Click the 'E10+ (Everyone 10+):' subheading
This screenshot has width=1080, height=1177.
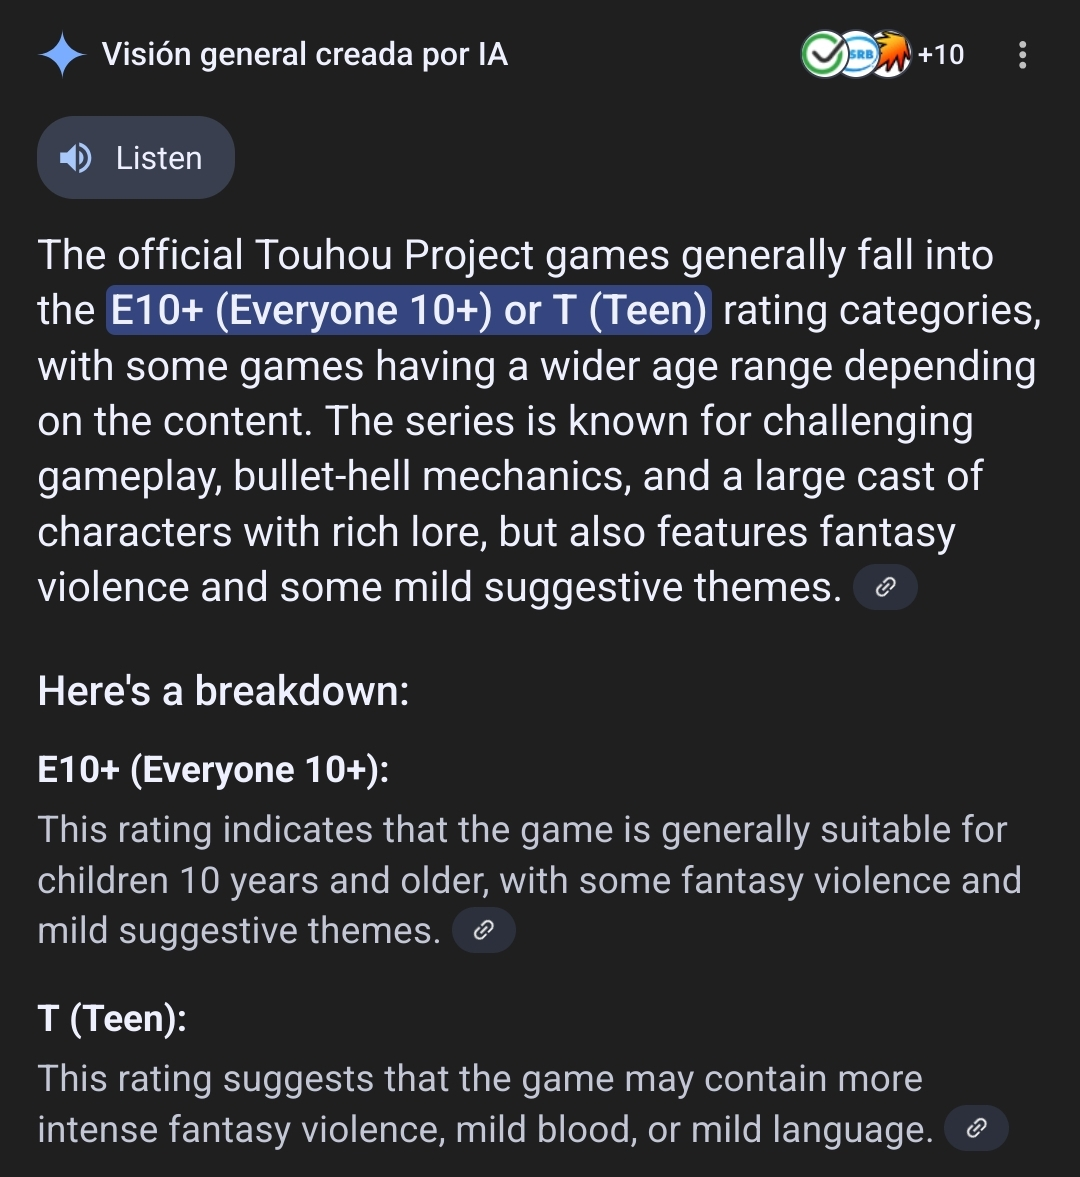tap(213, 770)
